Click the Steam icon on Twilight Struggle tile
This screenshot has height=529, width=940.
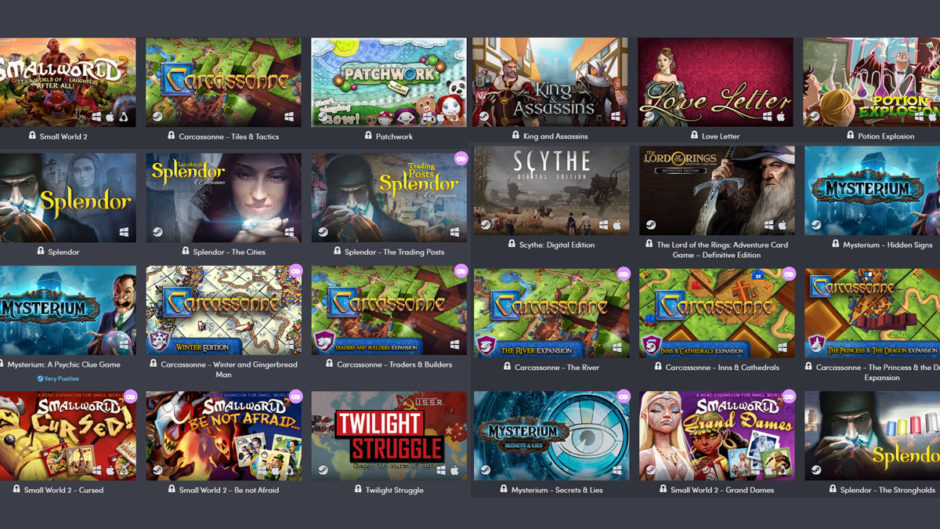pyautogui.click(x=323, y=470)
